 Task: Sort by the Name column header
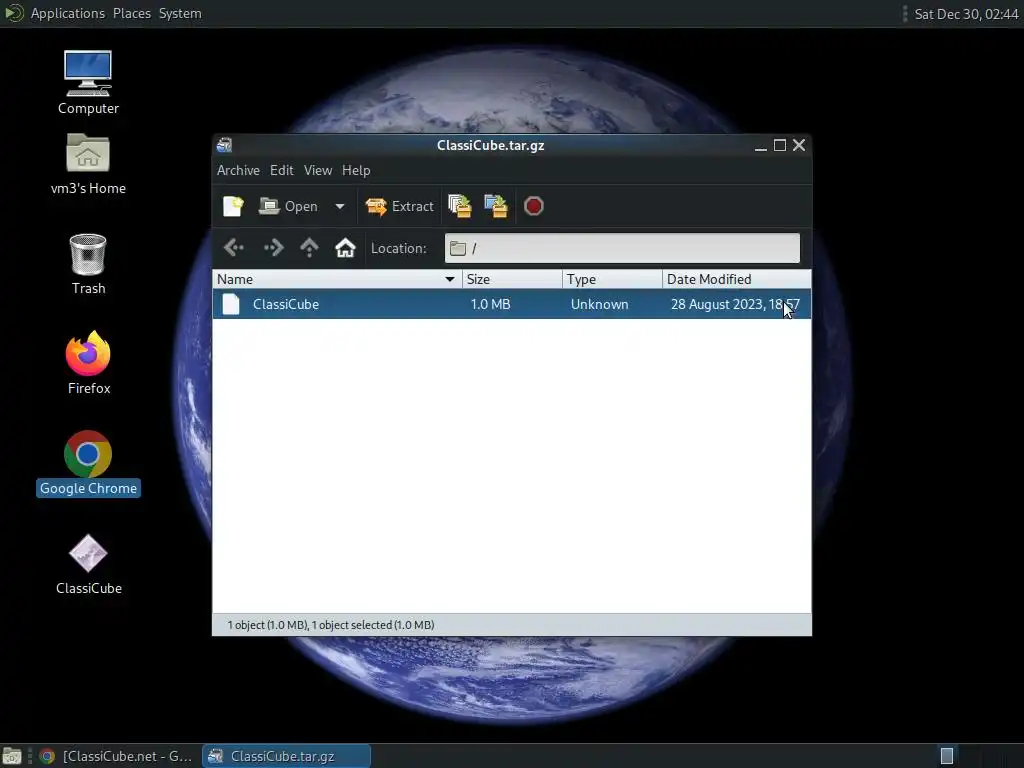[x=337, y=280]
